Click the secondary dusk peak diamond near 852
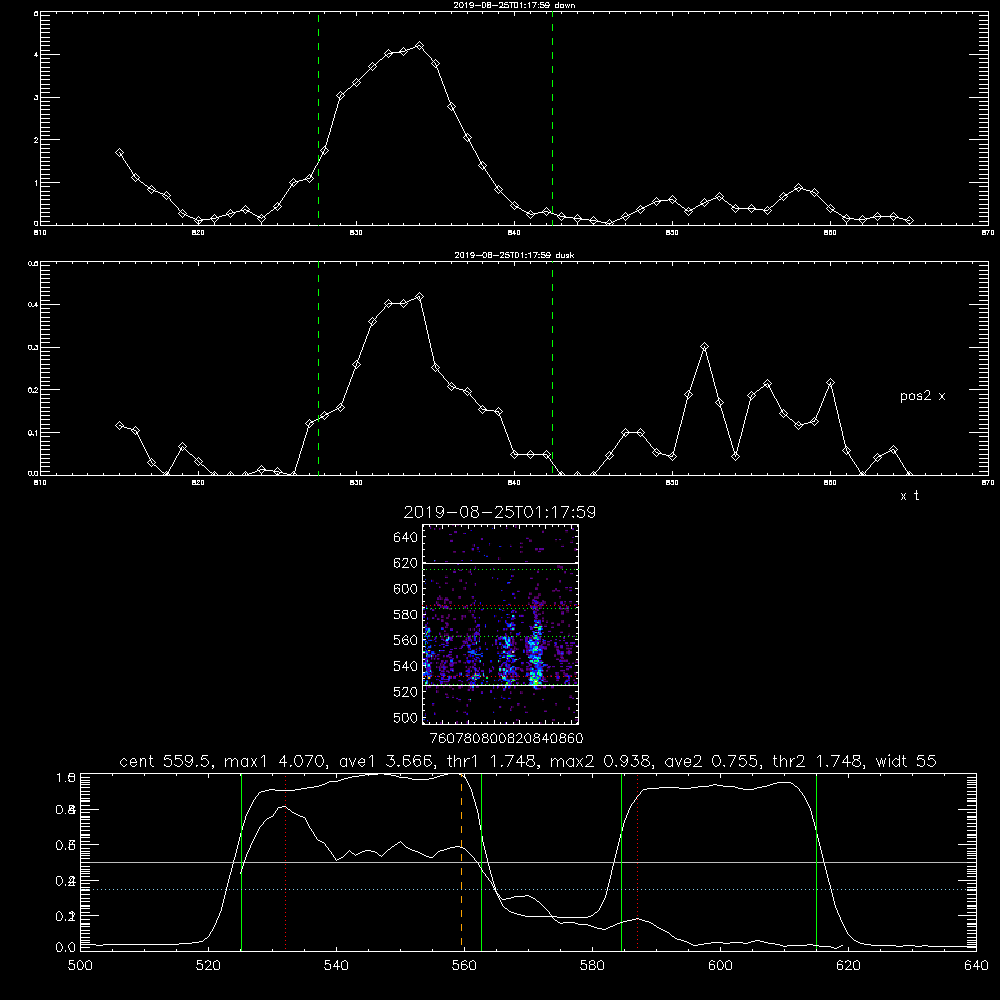The height and width of the screenshot is (1000, 1000). click(704, 346)
